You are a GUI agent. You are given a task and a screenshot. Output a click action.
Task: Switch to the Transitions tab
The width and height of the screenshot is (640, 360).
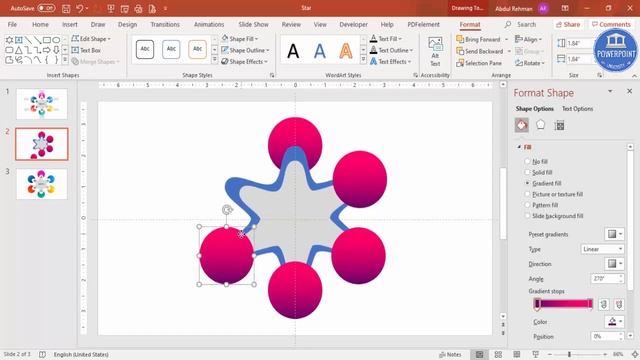click(165, 24)
